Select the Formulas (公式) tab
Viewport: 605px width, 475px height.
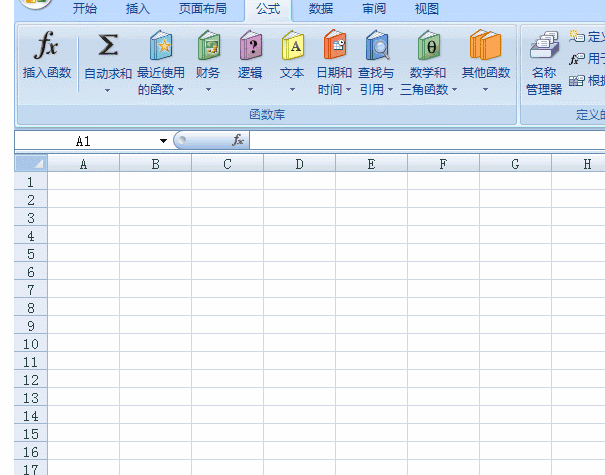[268, 9]
